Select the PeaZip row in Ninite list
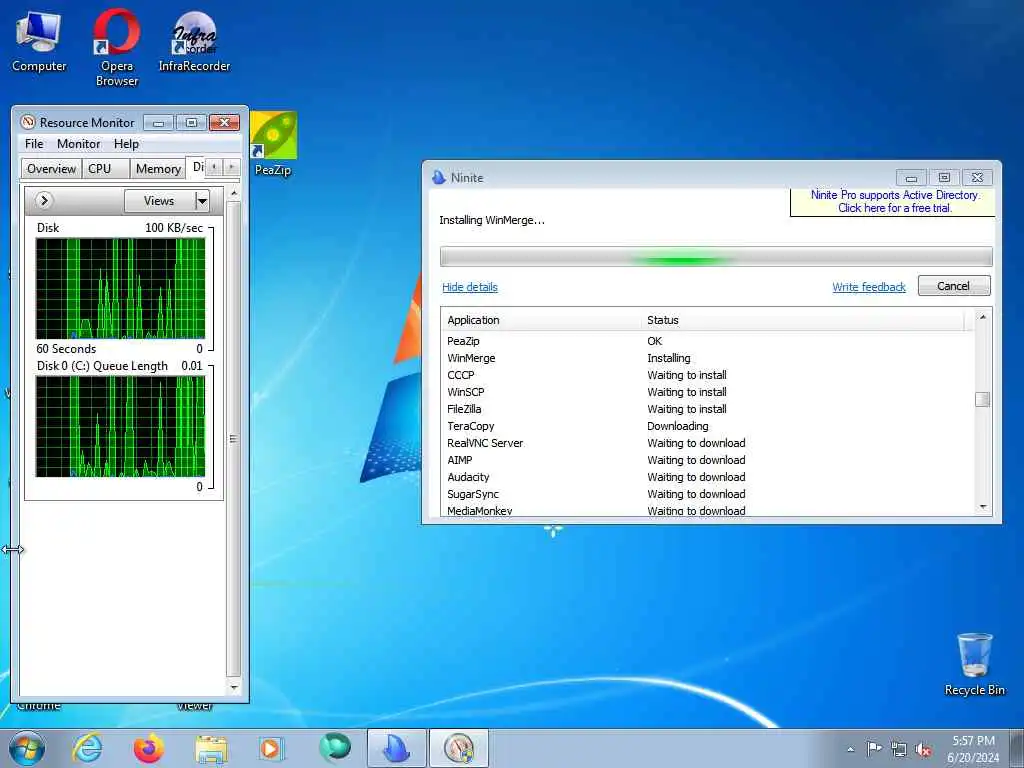The width and height of the screenshot is (1024, 768). [708, 341]
